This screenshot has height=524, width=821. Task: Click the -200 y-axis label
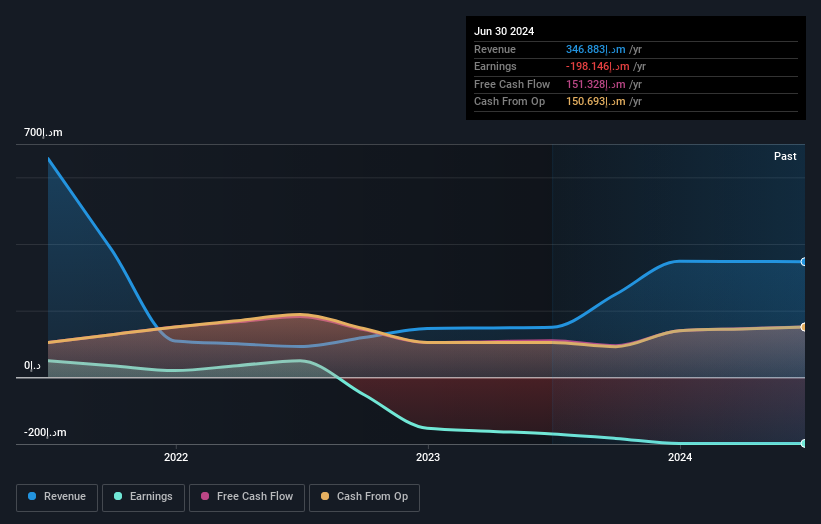pyautogui.click(x=45, y=432)
